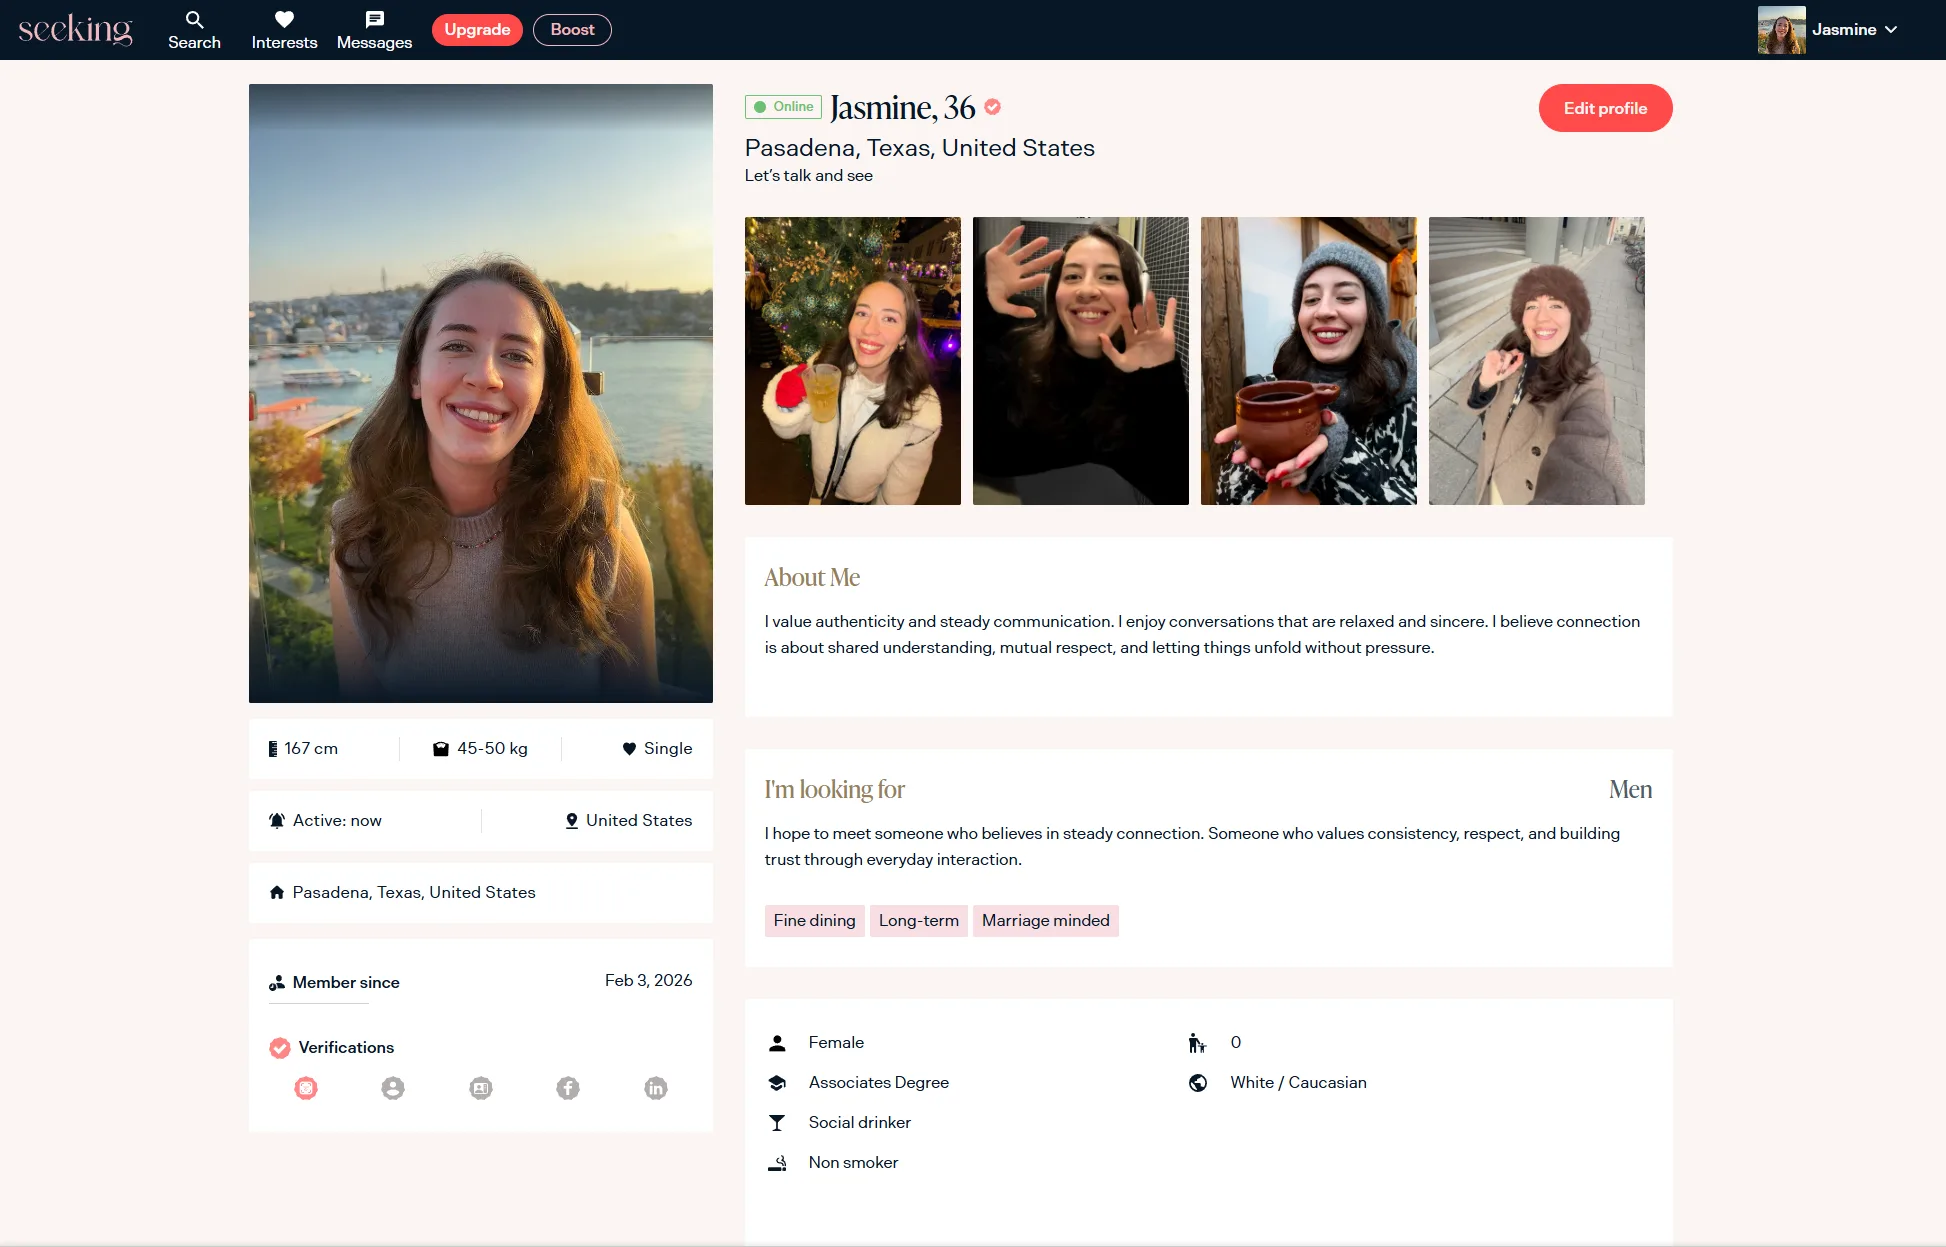The image size is (1946, 1247).
Task: Open the large main profile photo
Action: pyautogui.click(x=480, y=393)
